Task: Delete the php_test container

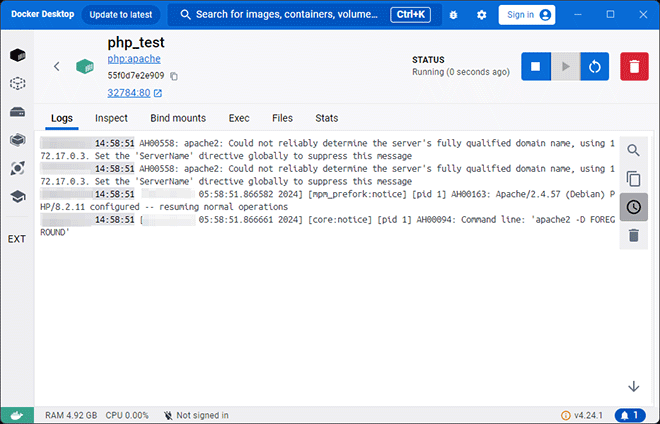Action: (x=634, y=67)
